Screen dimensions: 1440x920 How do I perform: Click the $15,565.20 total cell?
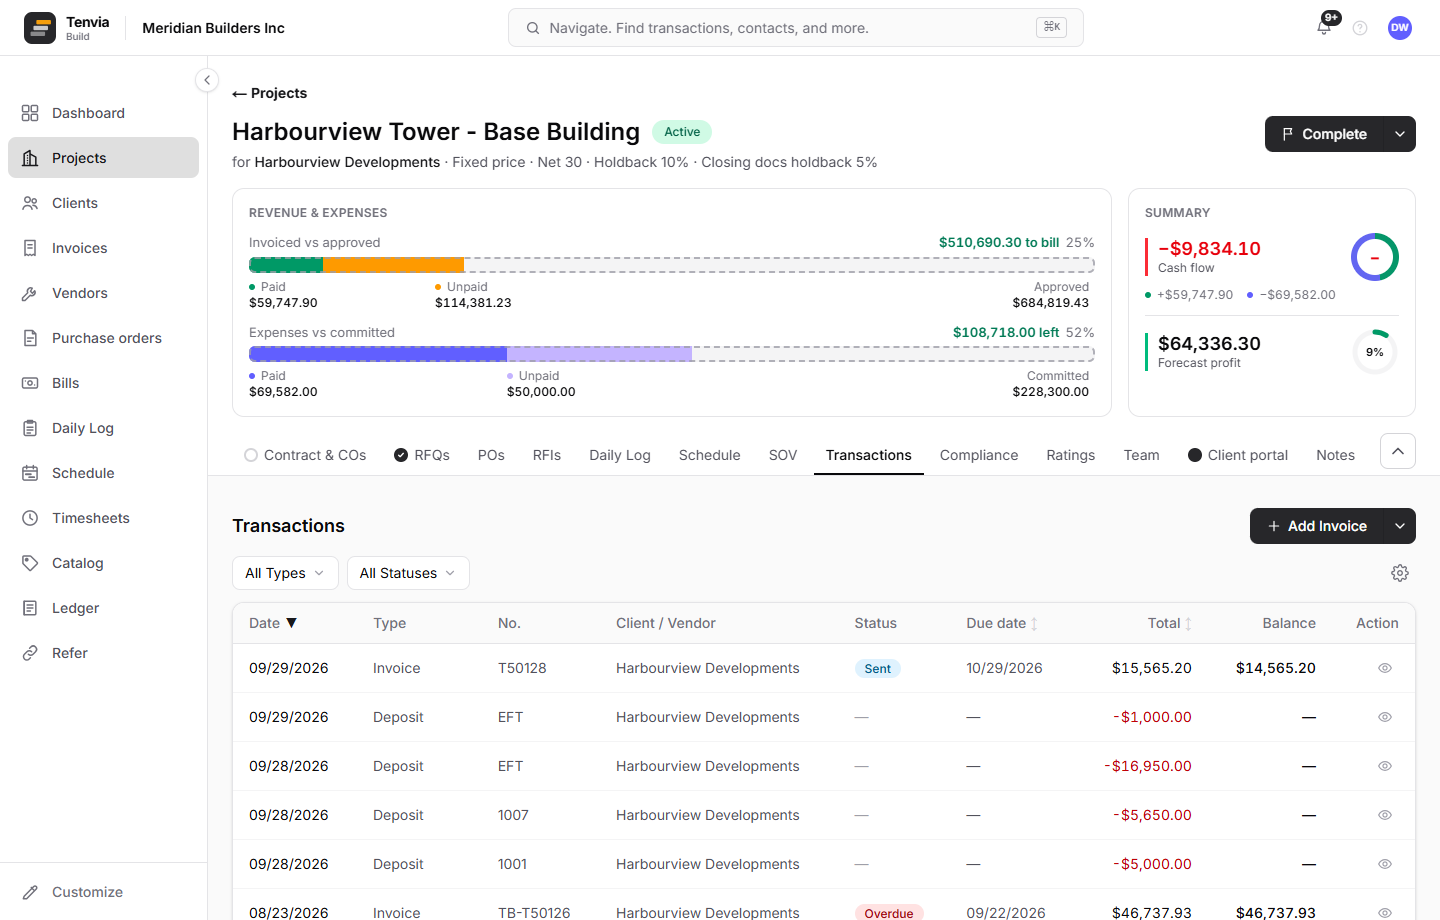[1152, 668]
